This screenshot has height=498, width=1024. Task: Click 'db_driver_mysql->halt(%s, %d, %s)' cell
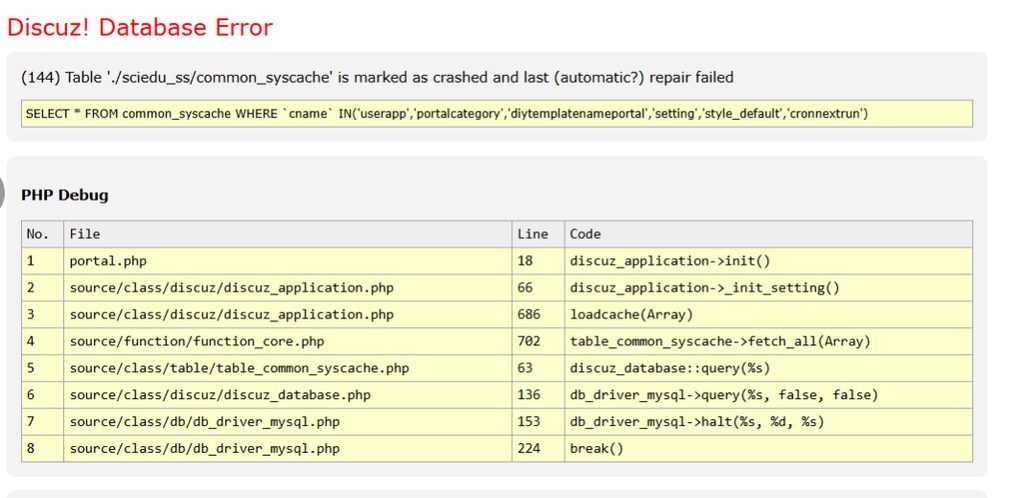pyautogui.click(x=769, y=422)
